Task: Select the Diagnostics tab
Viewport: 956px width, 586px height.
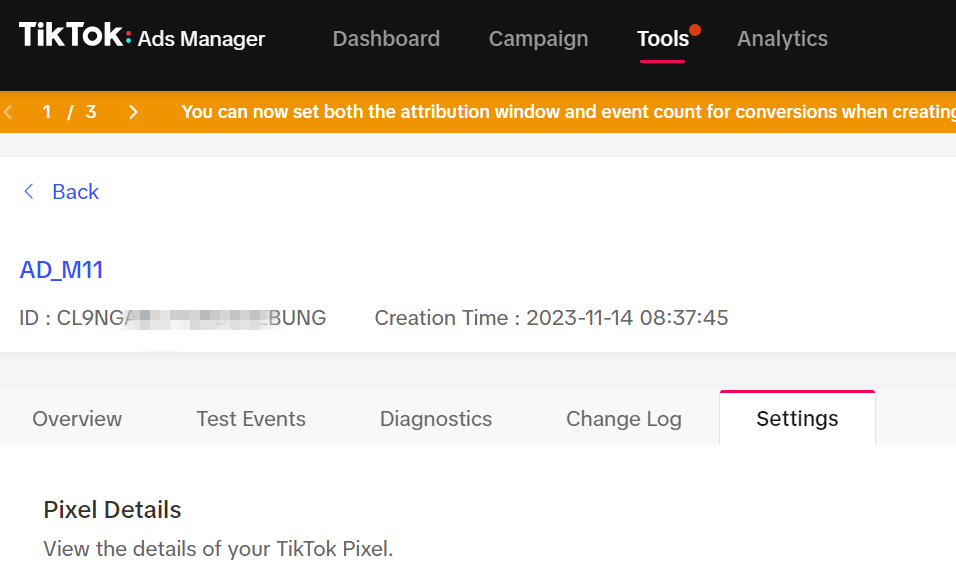Action: click(x=435, y=419)
